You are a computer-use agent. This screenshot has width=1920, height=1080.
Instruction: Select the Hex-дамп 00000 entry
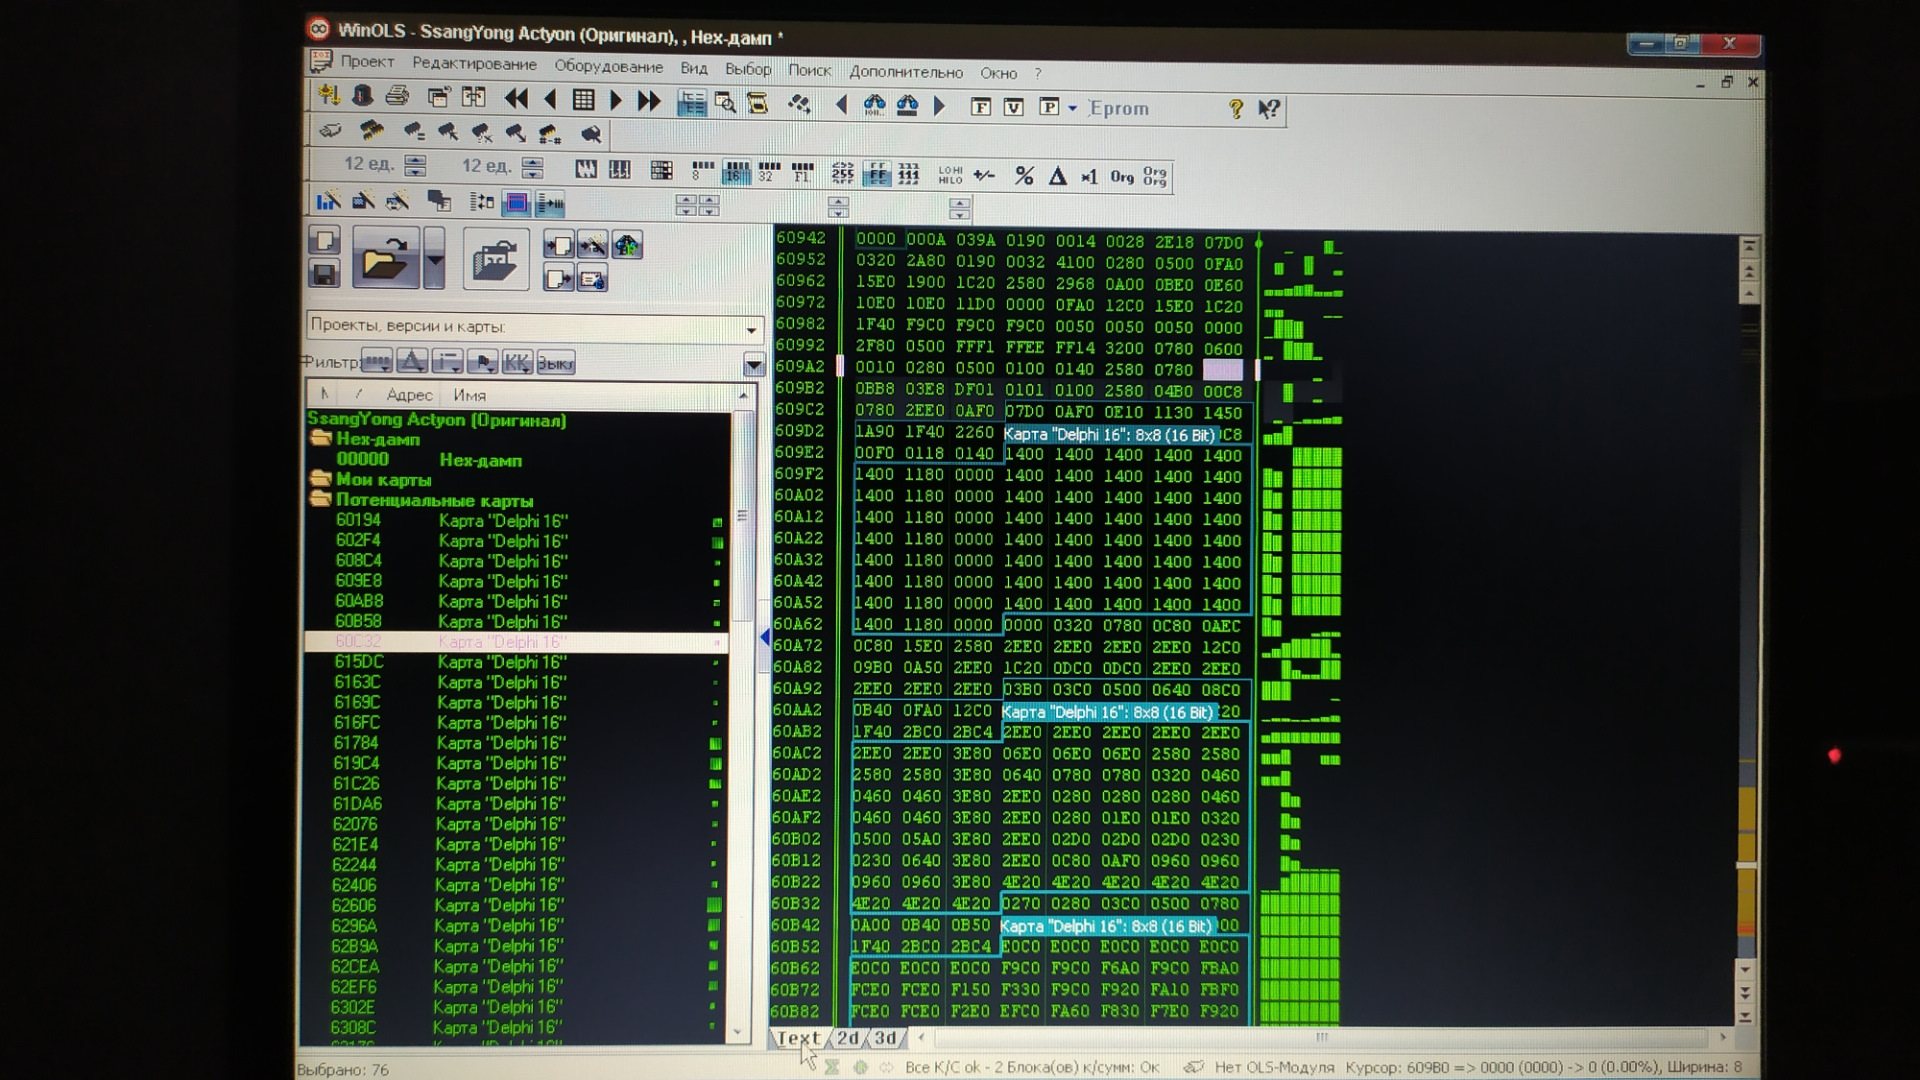coord(518,460)
